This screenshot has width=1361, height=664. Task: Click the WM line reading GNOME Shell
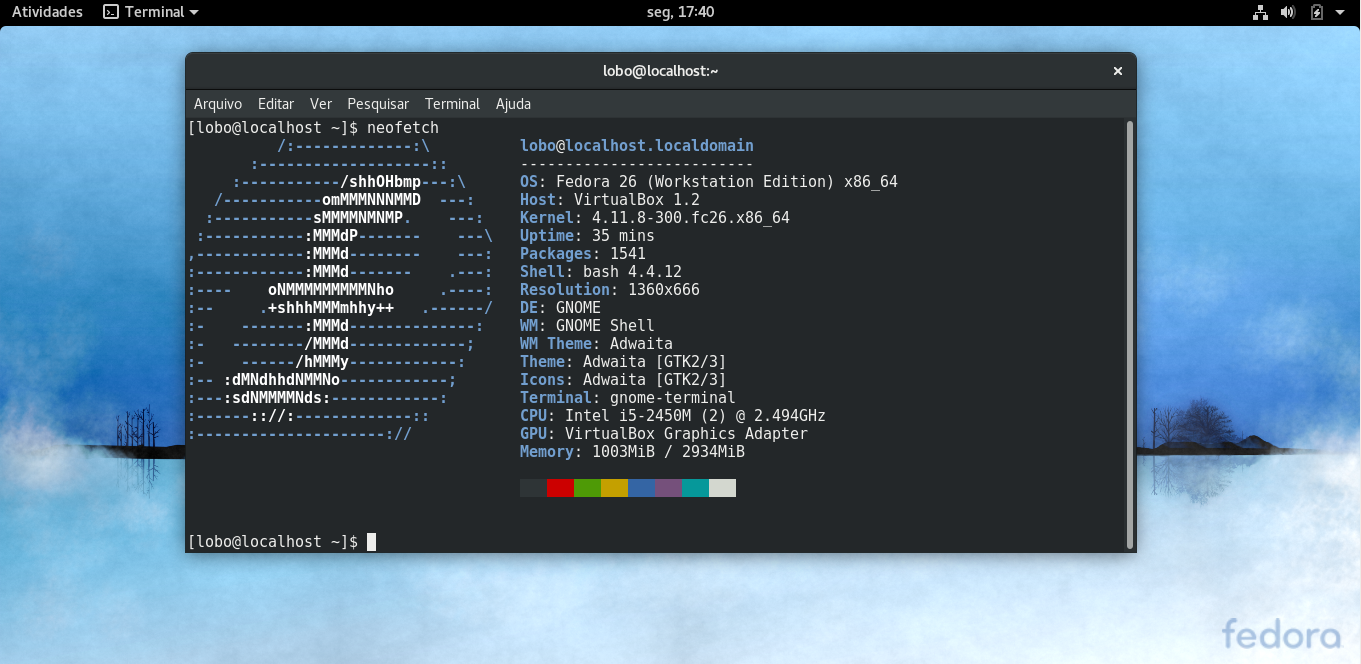(x=588, y=326)
